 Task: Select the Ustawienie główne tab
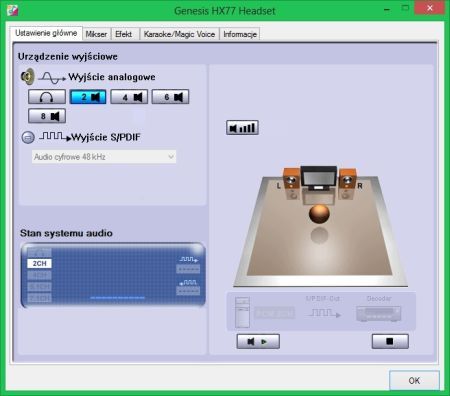click(x=46, y=33)
